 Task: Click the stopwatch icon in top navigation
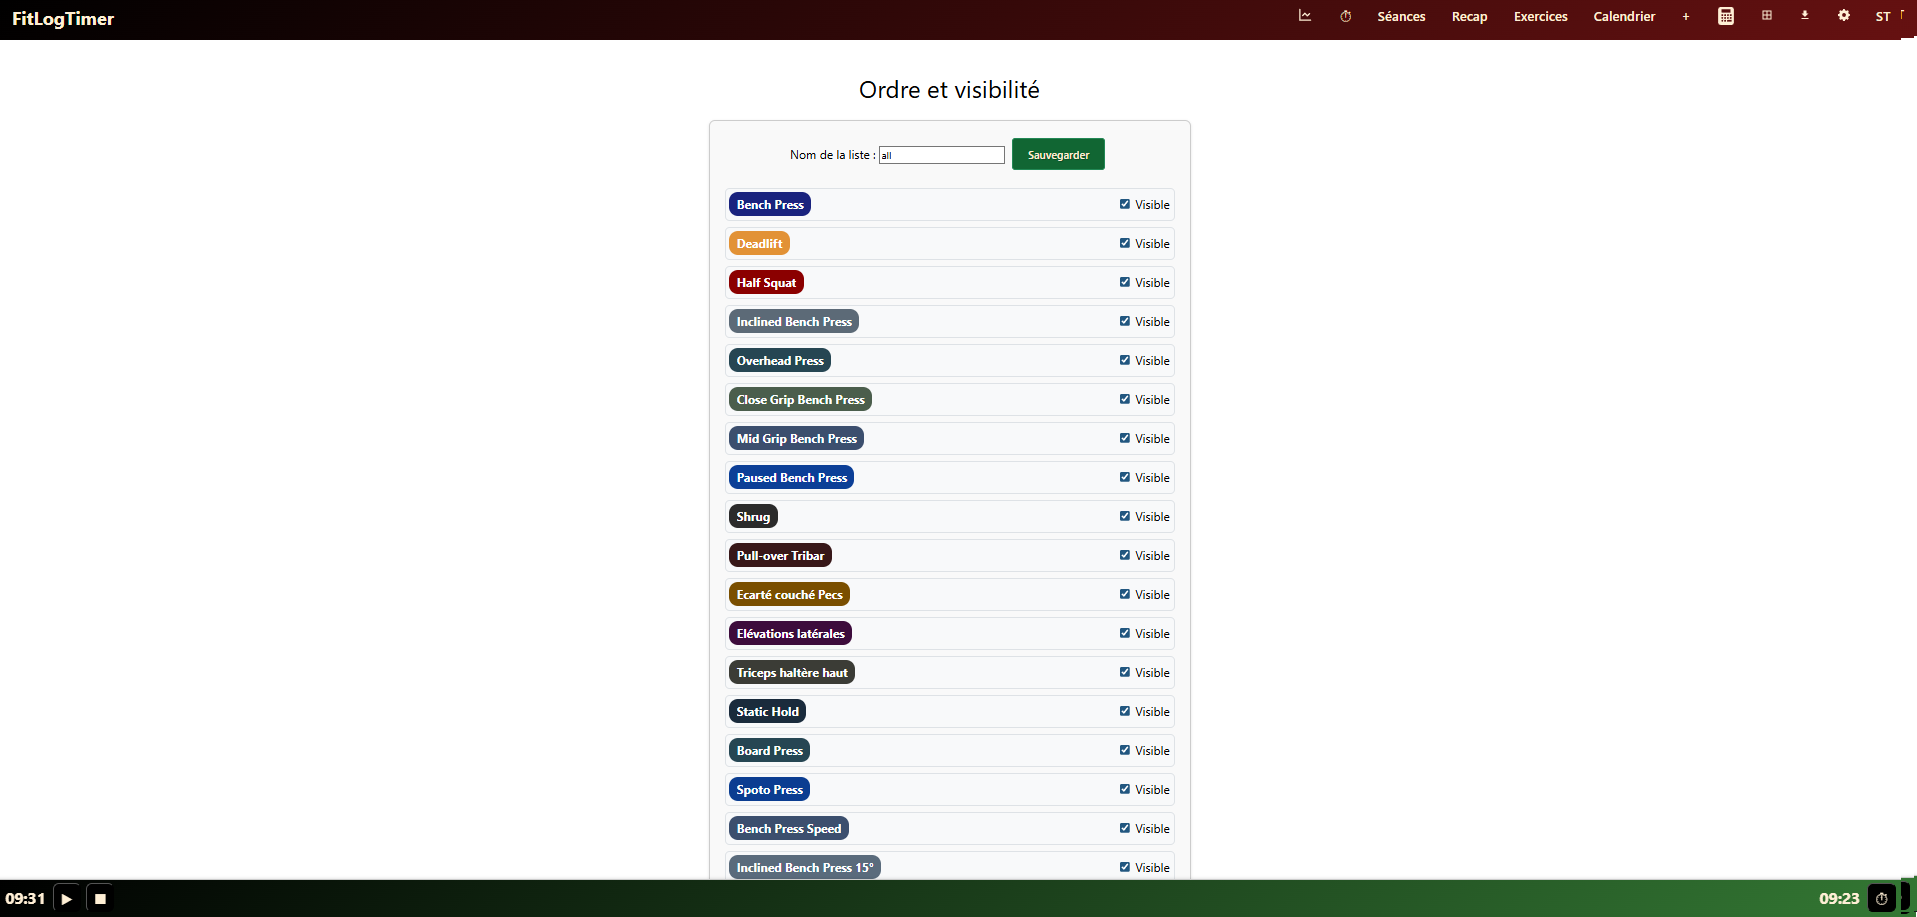[x=1346, y=16]
